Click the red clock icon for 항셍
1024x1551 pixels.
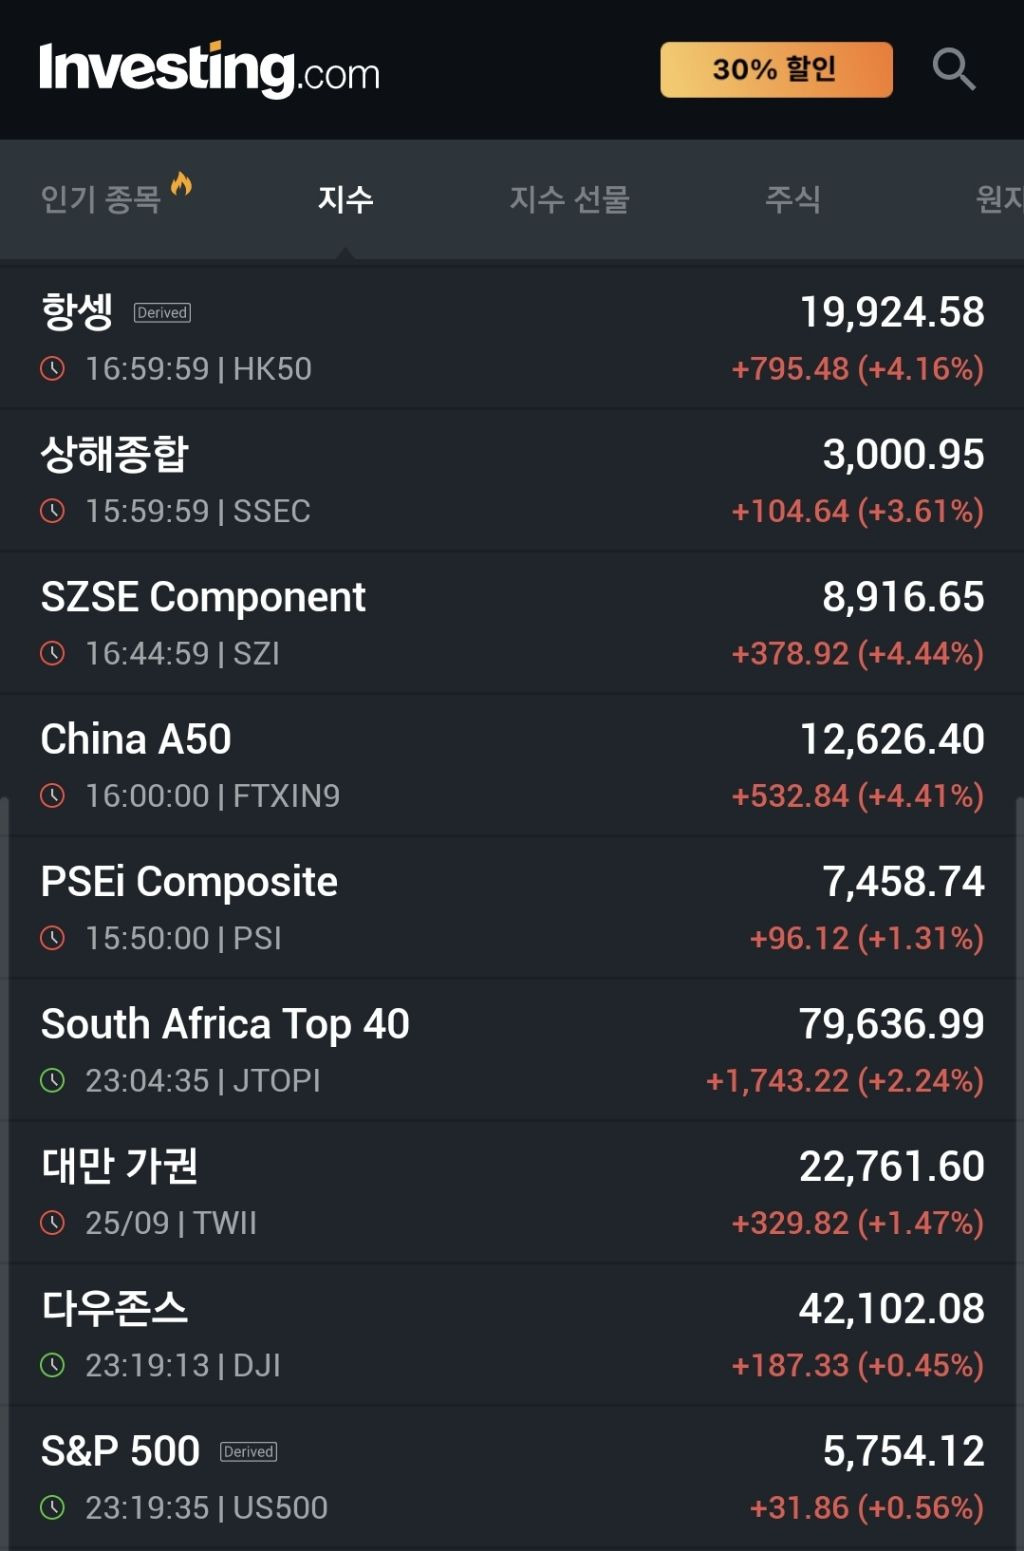[52, 369]
